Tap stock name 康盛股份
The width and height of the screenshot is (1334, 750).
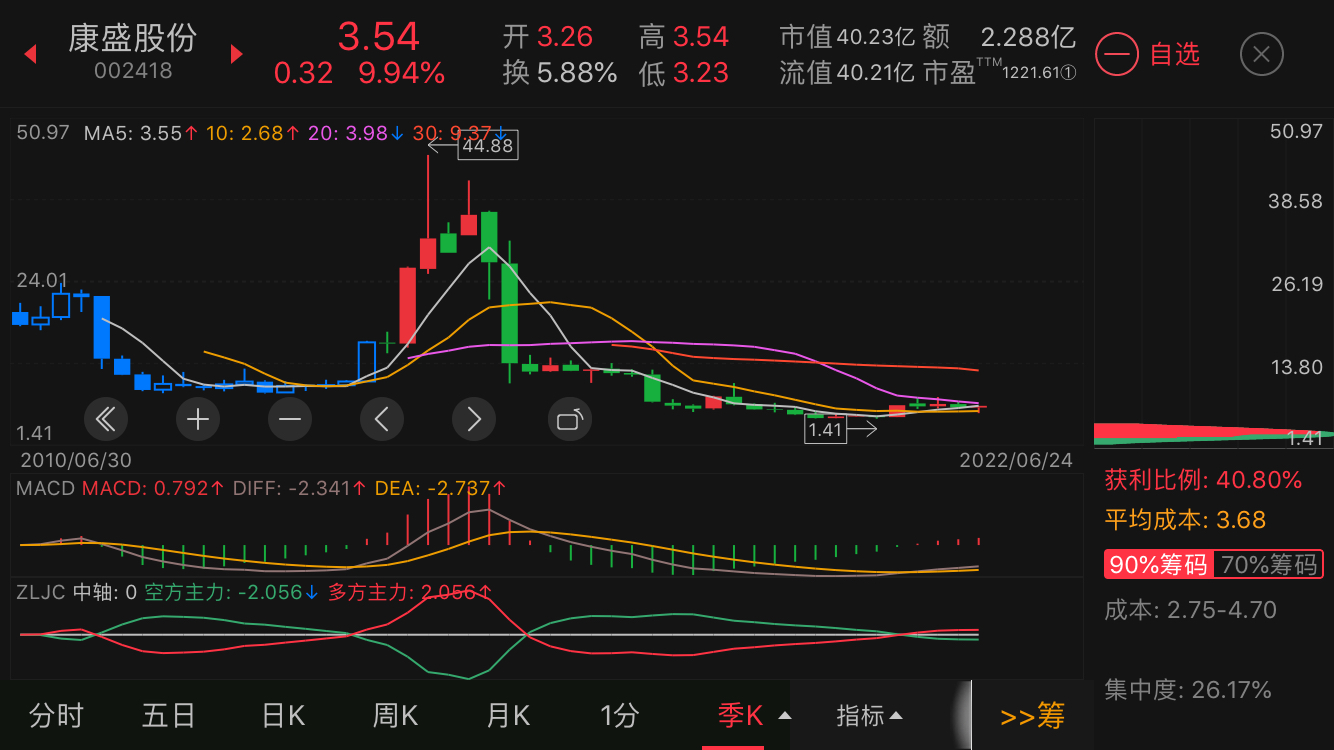(132, 38)
